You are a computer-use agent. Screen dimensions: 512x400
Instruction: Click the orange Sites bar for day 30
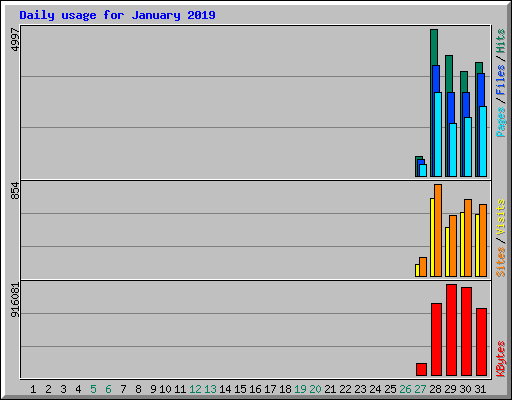[x=468, y=238]
